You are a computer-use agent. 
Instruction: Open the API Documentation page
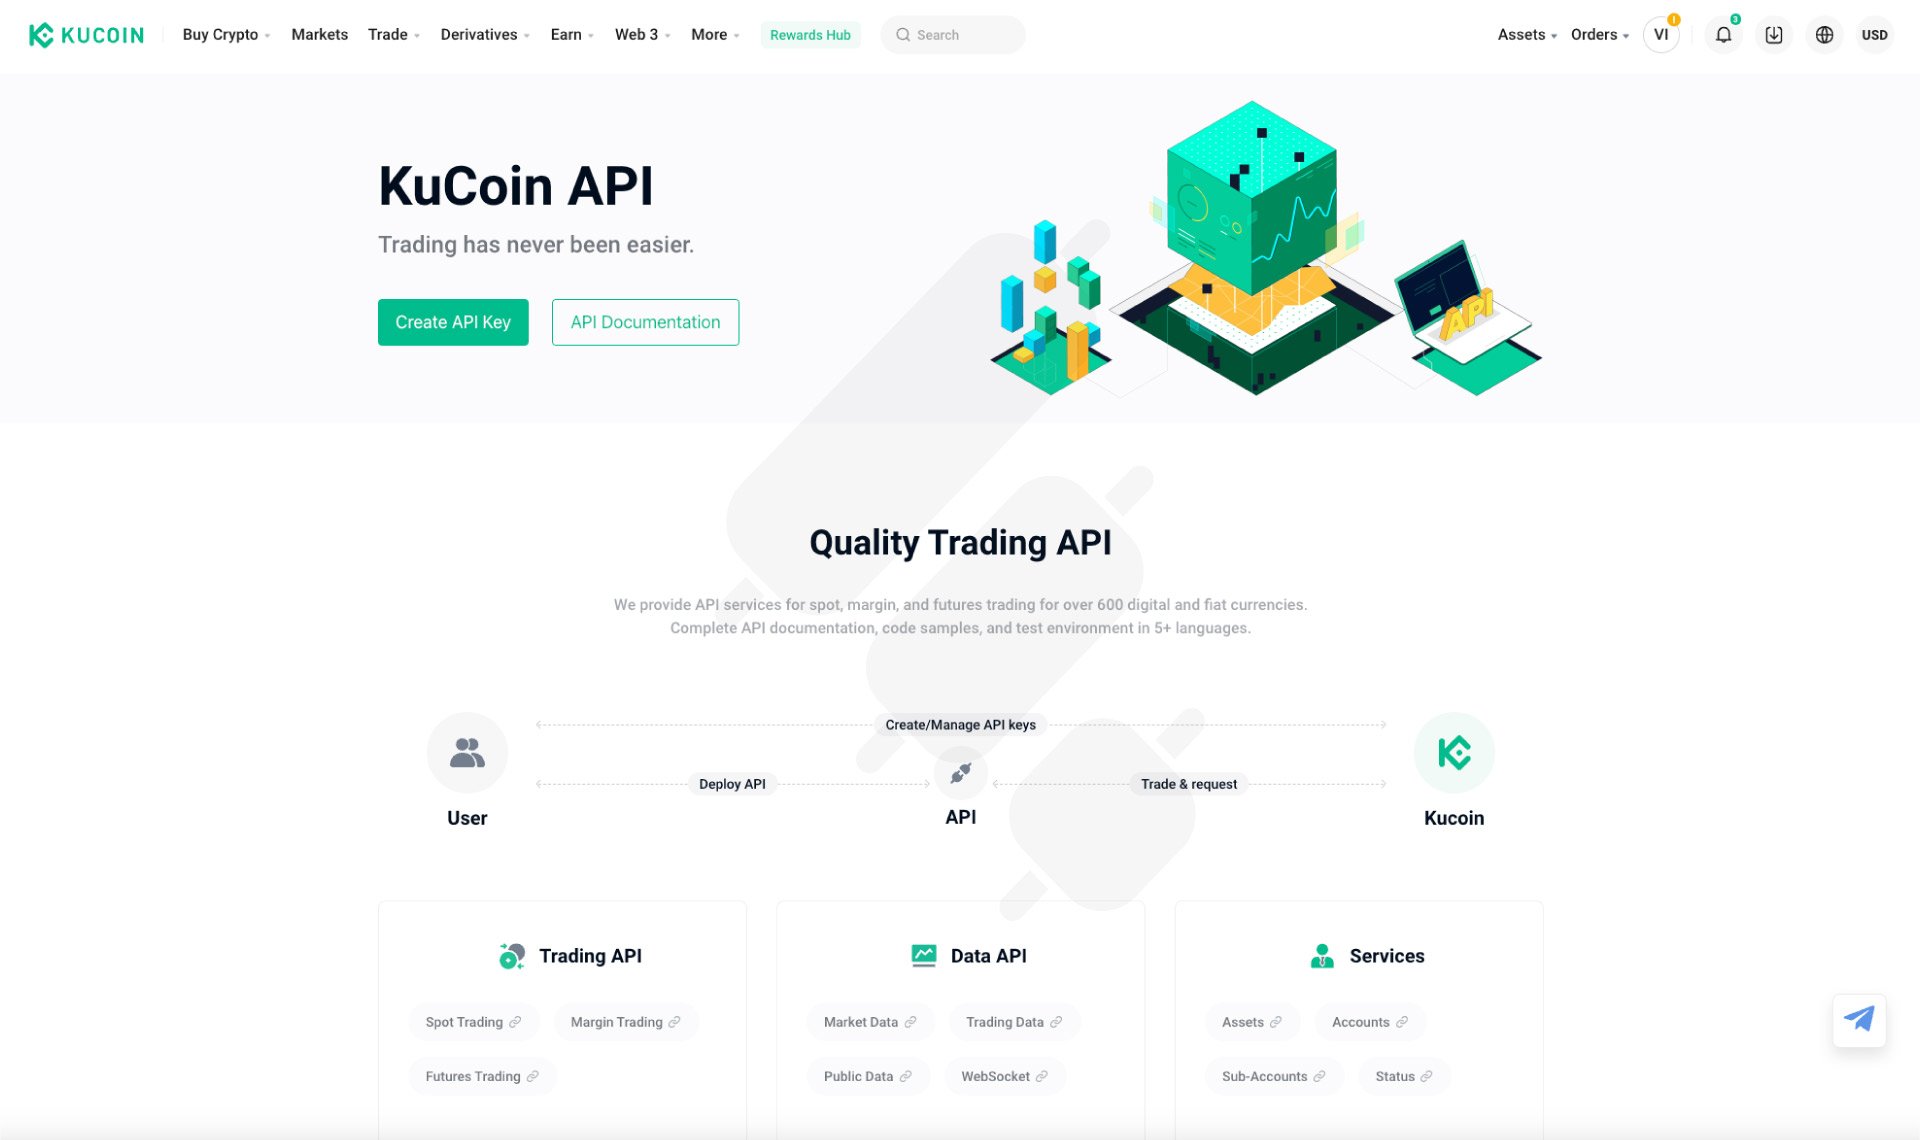click(645, 322)
